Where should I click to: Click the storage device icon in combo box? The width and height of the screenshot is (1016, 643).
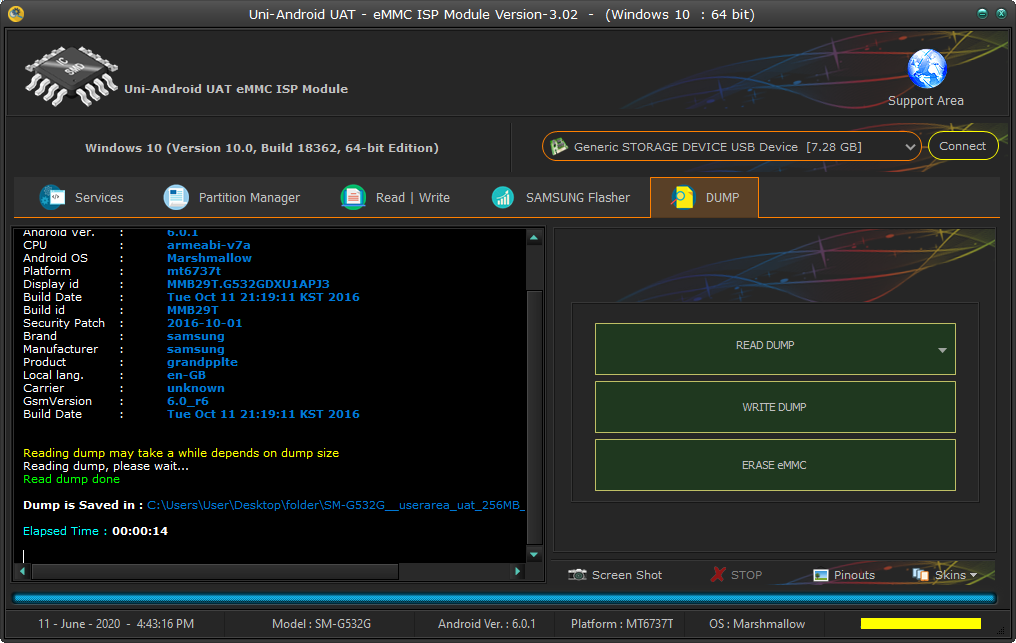[559, 146]
